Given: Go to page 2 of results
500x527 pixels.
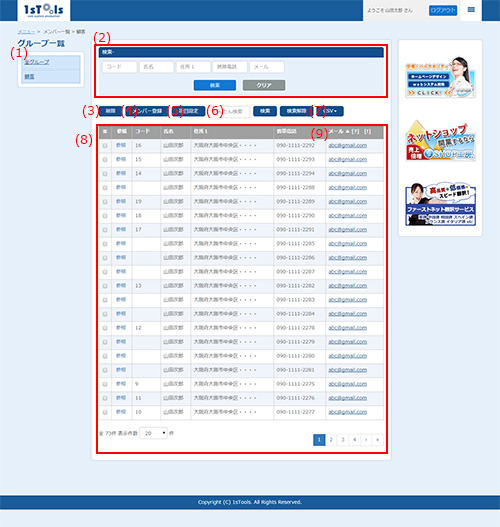Looking at the screenshot, I should click(x=331, y=440).
